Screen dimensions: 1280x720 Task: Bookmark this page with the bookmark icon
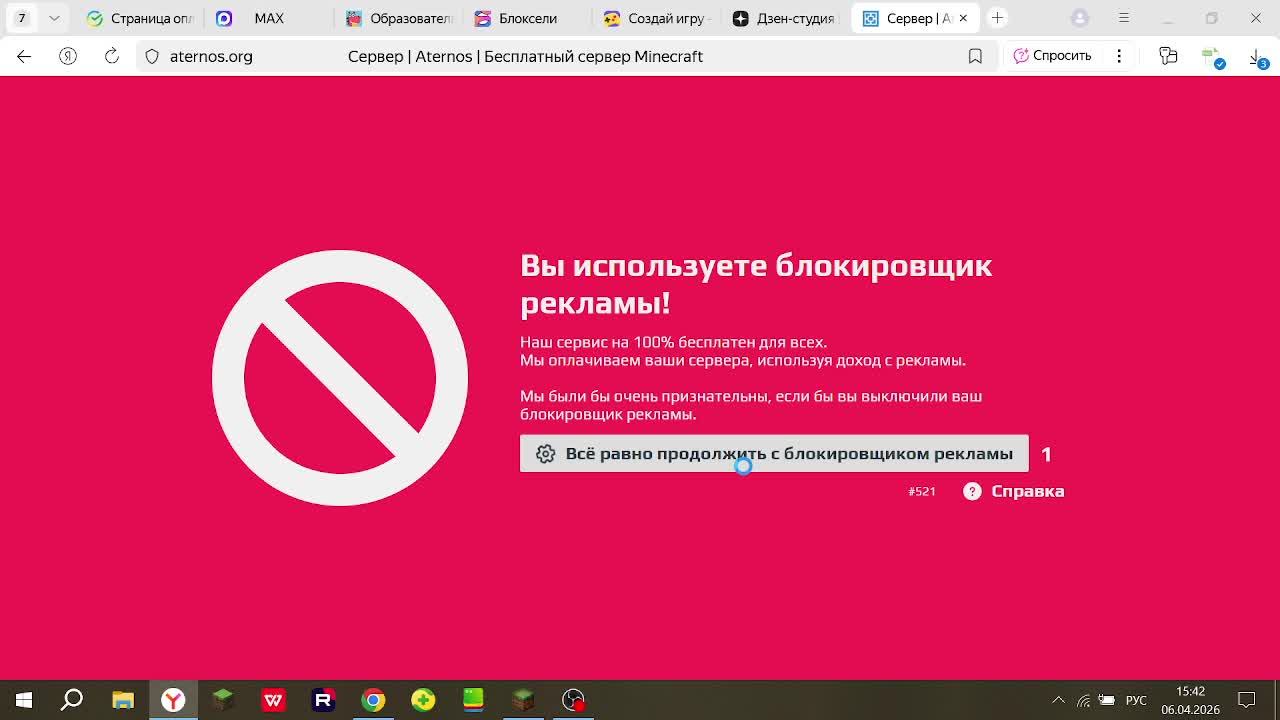[975, 56]
